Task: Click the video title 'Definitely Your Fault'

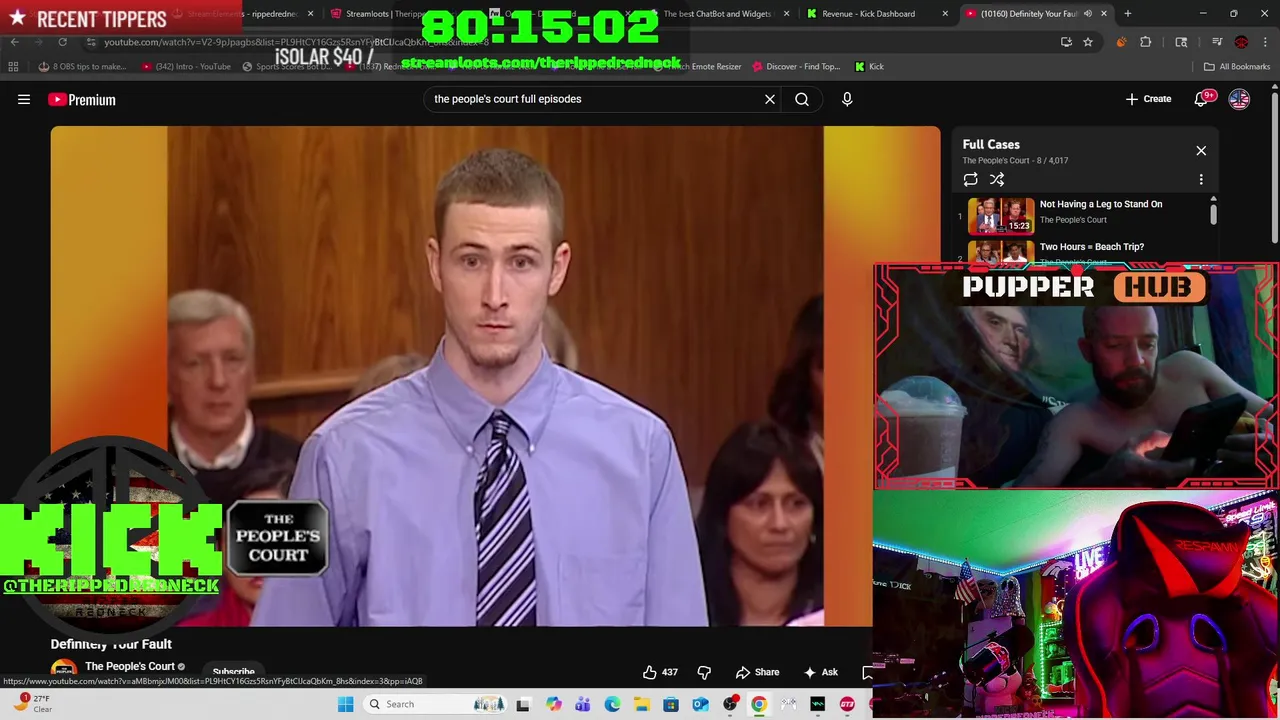Action: [x=111, y=644]
